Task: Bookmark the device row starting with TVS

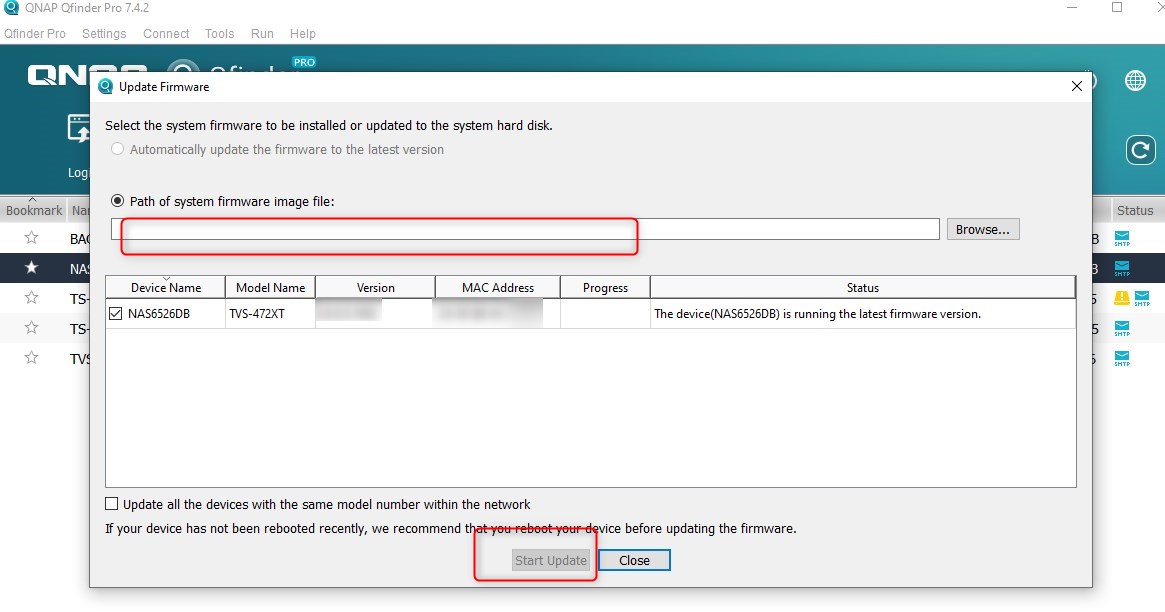Action: pos(31,358)
